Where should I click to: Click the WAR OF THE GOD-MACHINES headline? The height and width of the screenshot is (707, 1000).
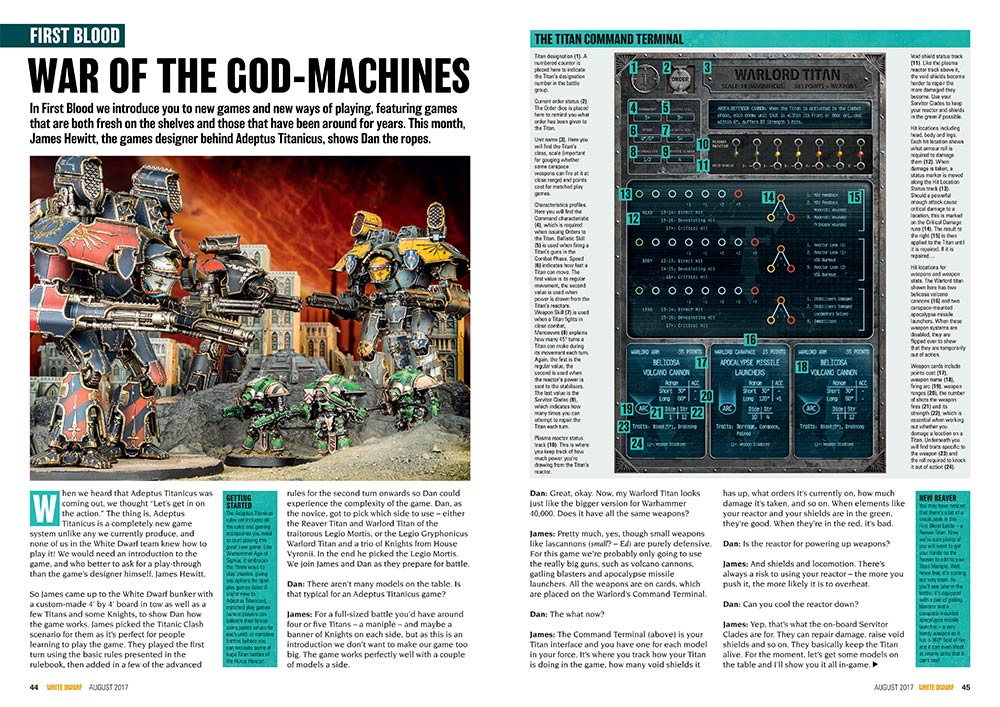coord(249,75)
